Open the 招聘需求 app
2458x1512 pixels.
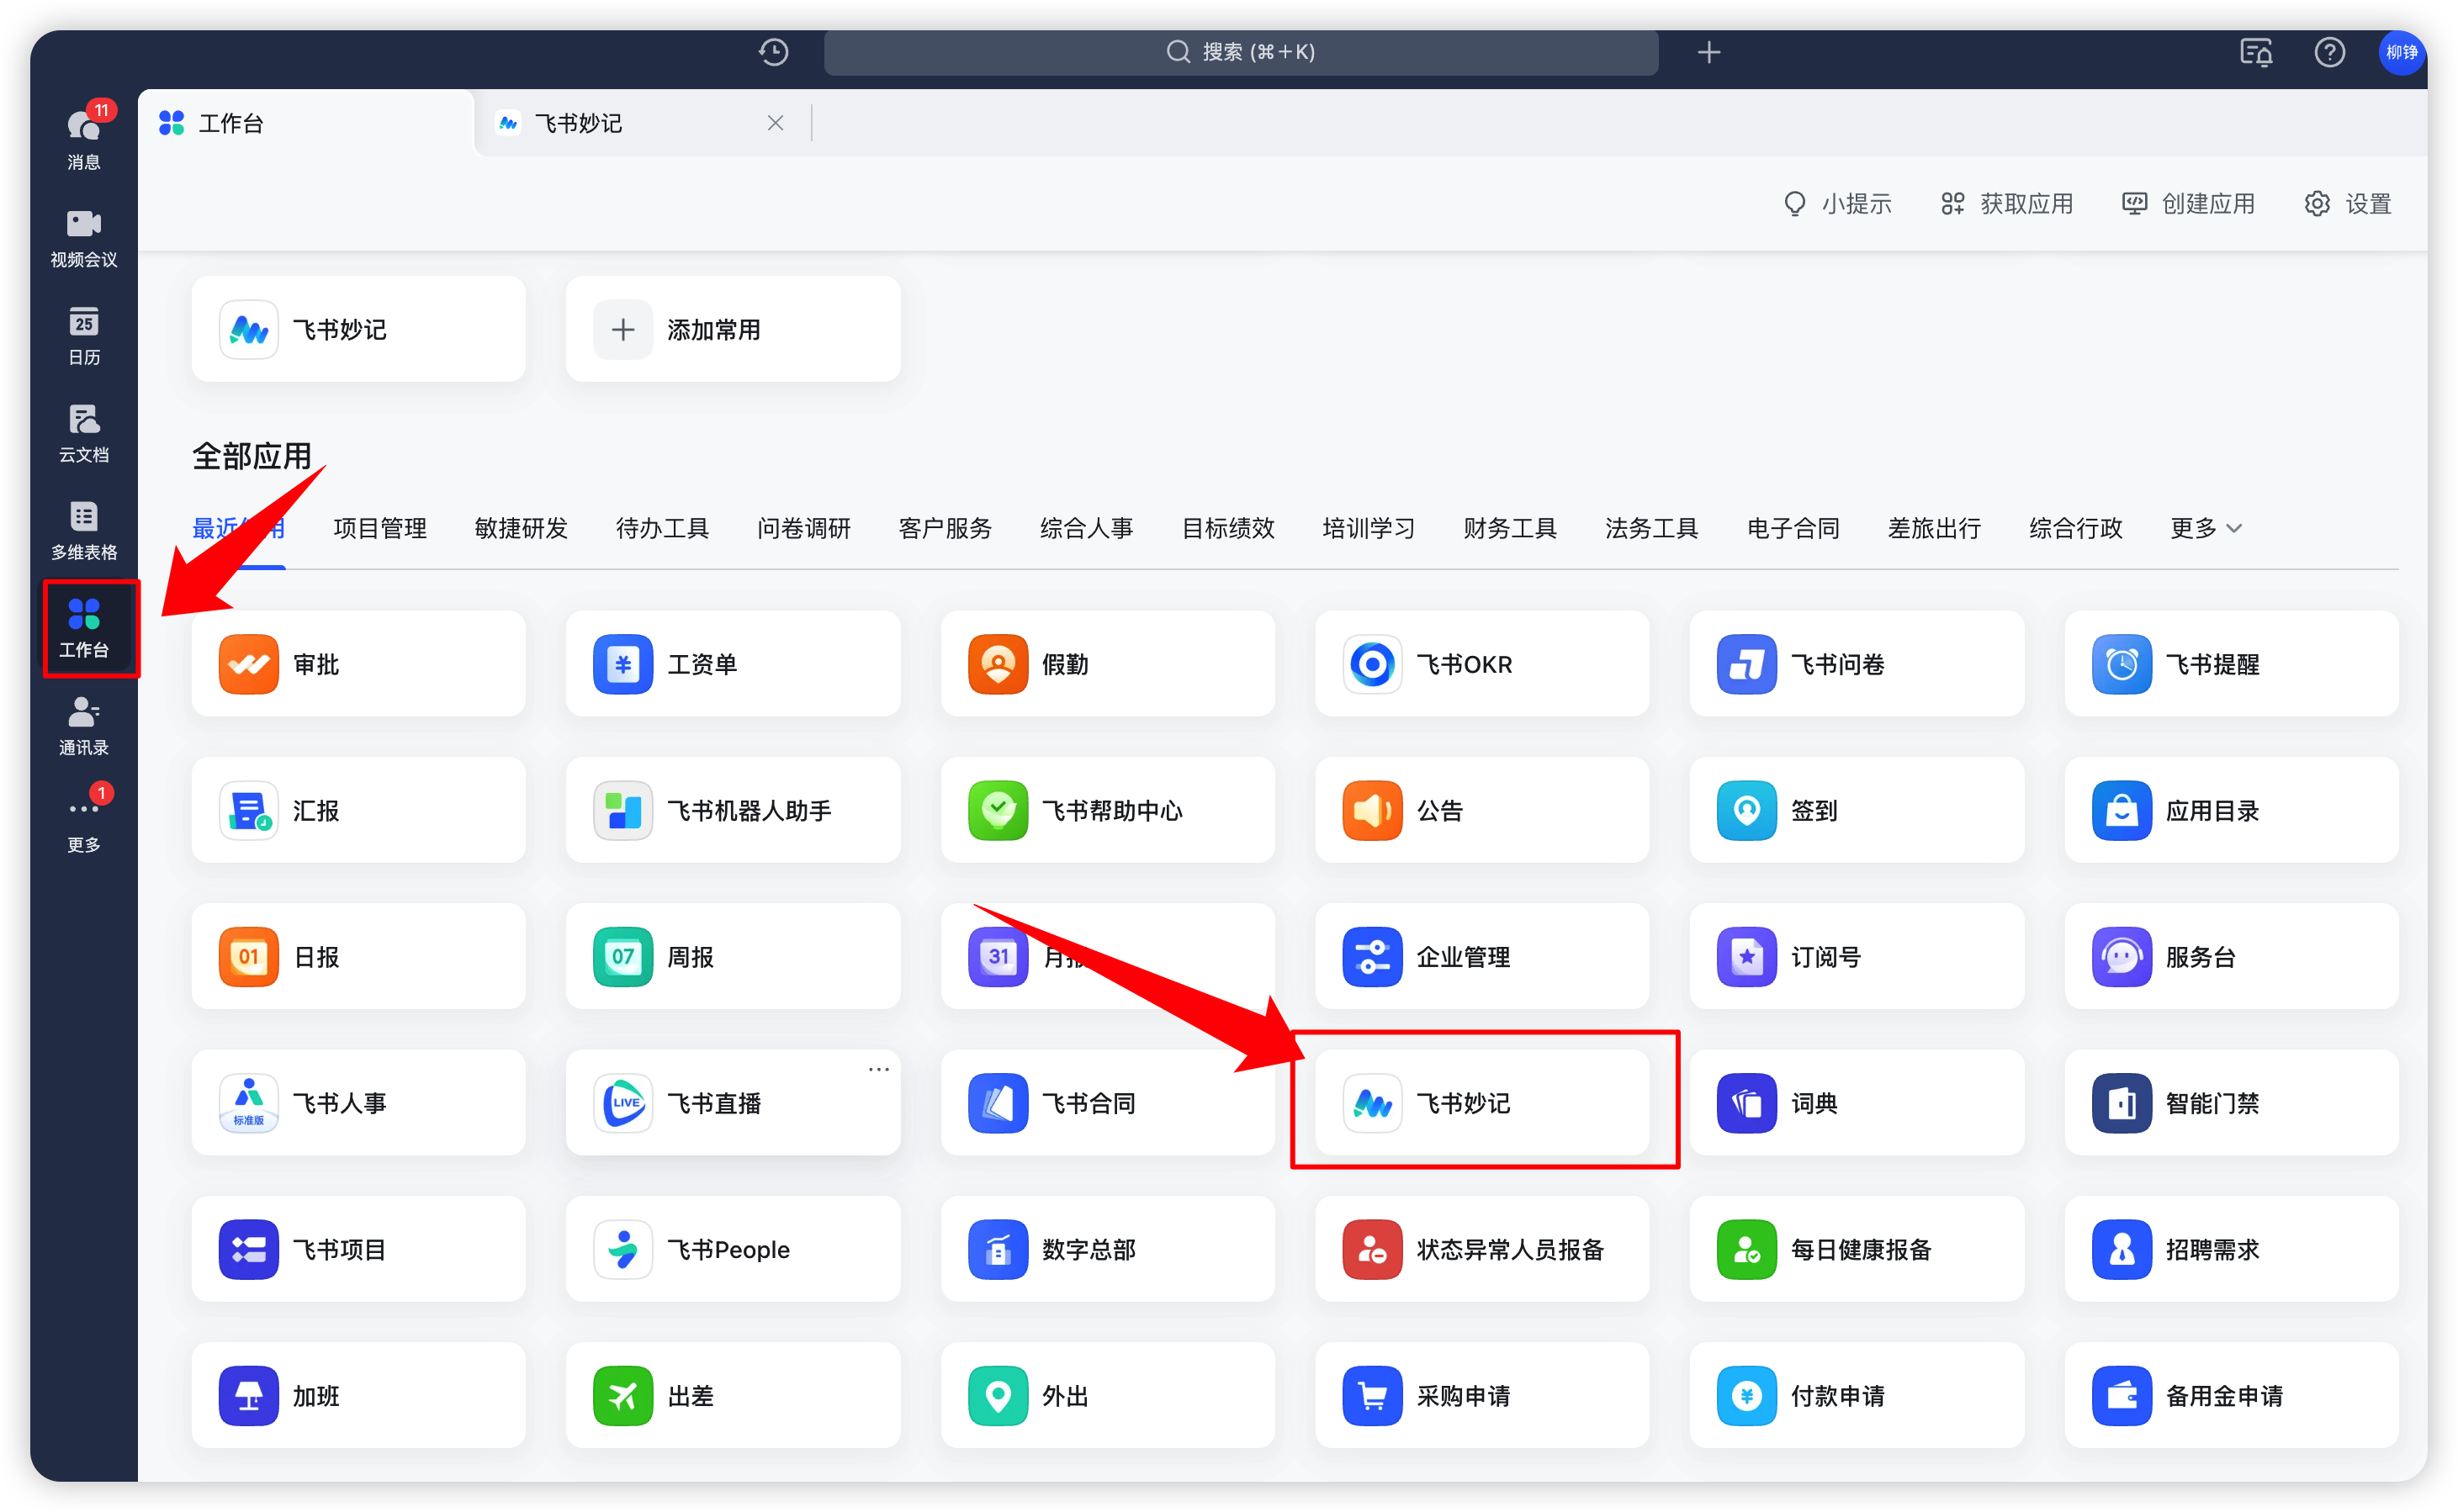click(x=2231, y=1249)
